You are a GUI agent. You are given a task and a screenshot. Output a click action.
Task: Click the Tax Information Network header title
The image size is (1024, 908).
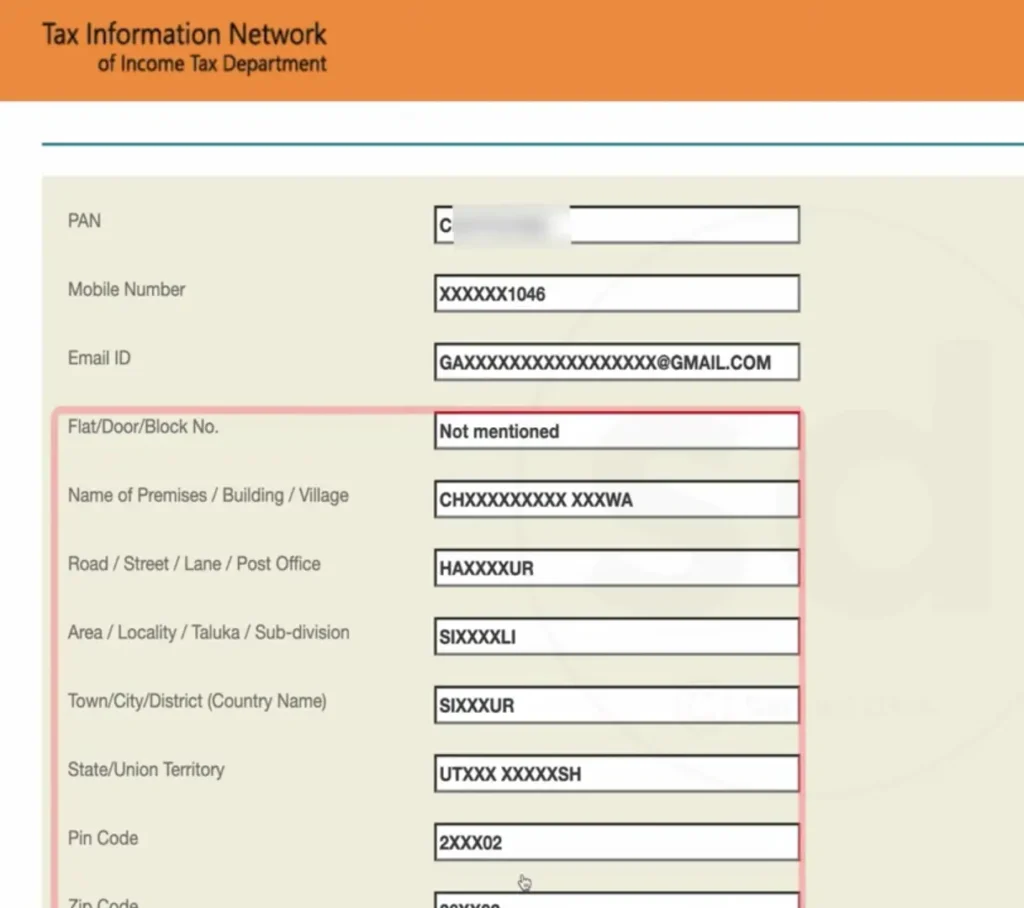coord(184,34)
